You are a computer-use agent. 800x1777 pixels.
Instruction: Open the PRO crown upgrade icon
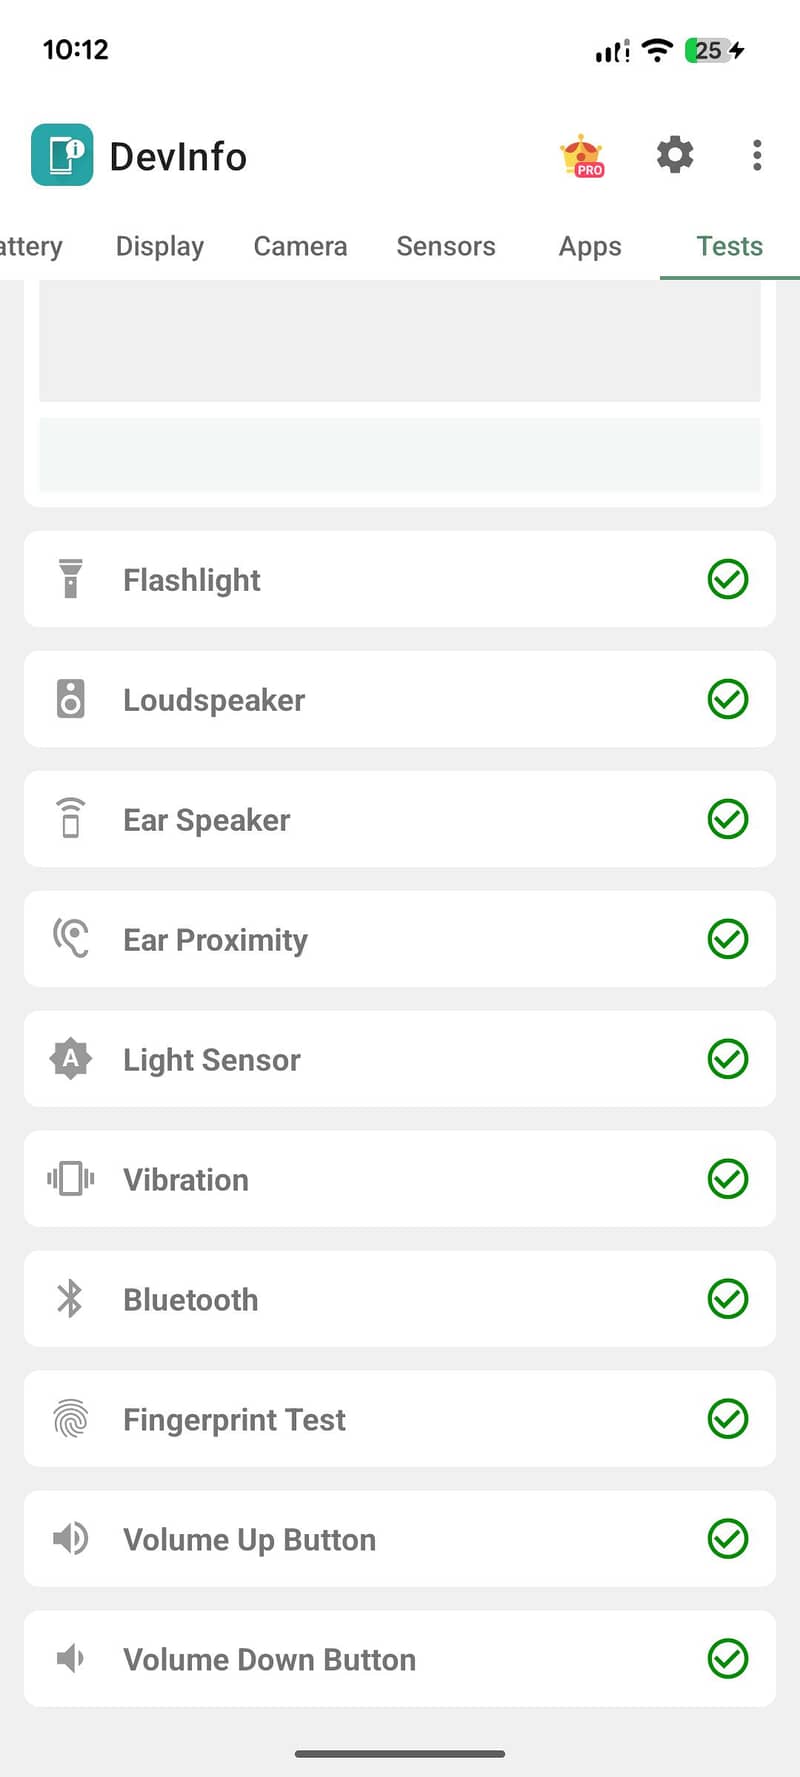click(x=582, y=157)
